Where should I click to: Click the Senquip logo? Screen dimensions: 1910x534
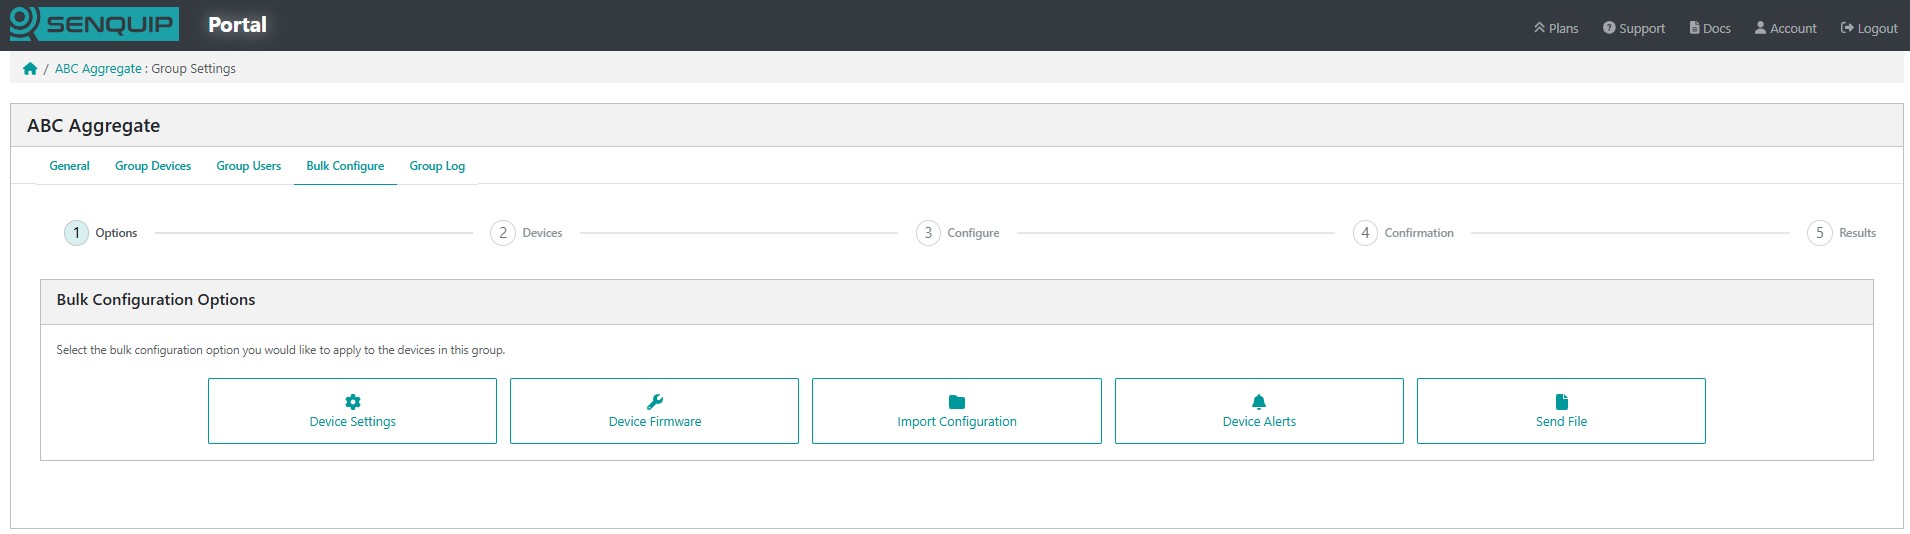tap(94, 24)
